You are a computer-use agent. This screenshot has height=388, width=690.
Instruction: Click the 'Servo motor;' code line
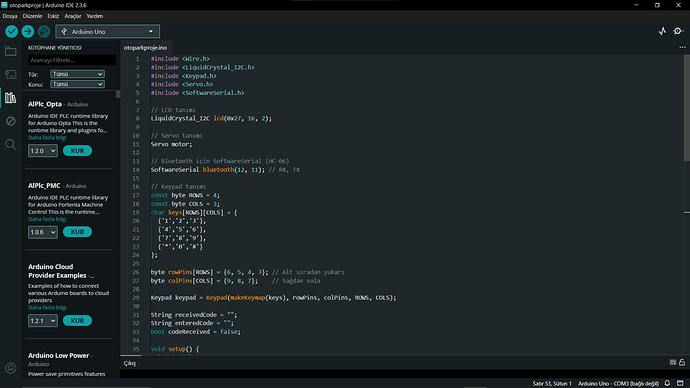tap(171, 144)
